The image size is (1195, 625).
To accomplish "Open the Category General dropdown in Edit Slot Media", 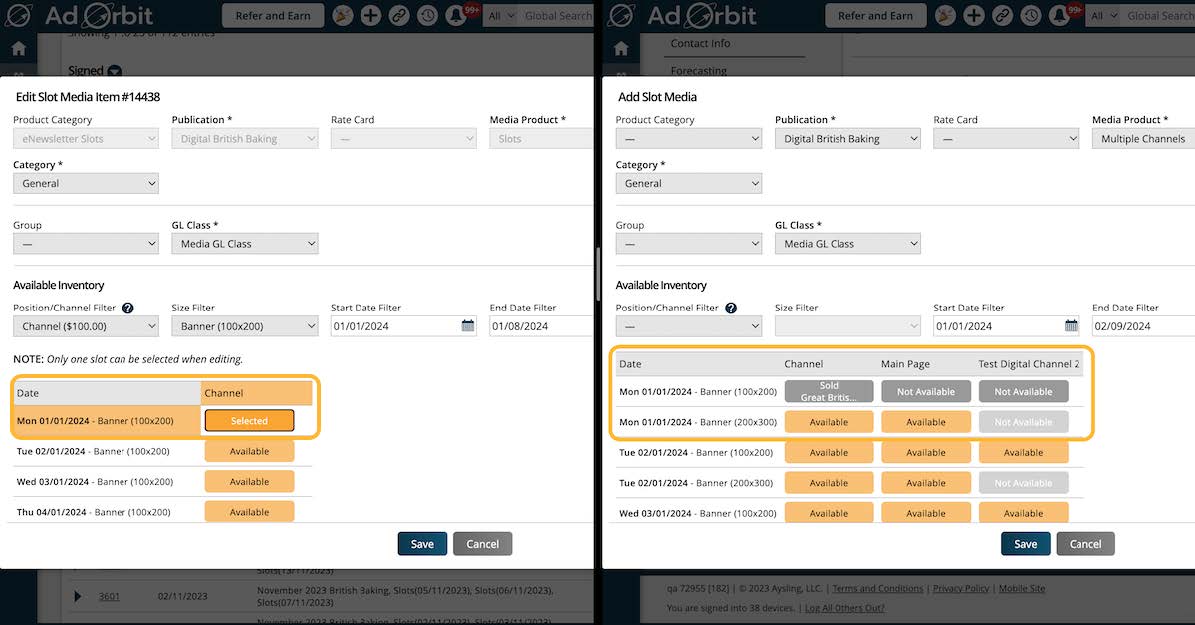I will 86,184.
